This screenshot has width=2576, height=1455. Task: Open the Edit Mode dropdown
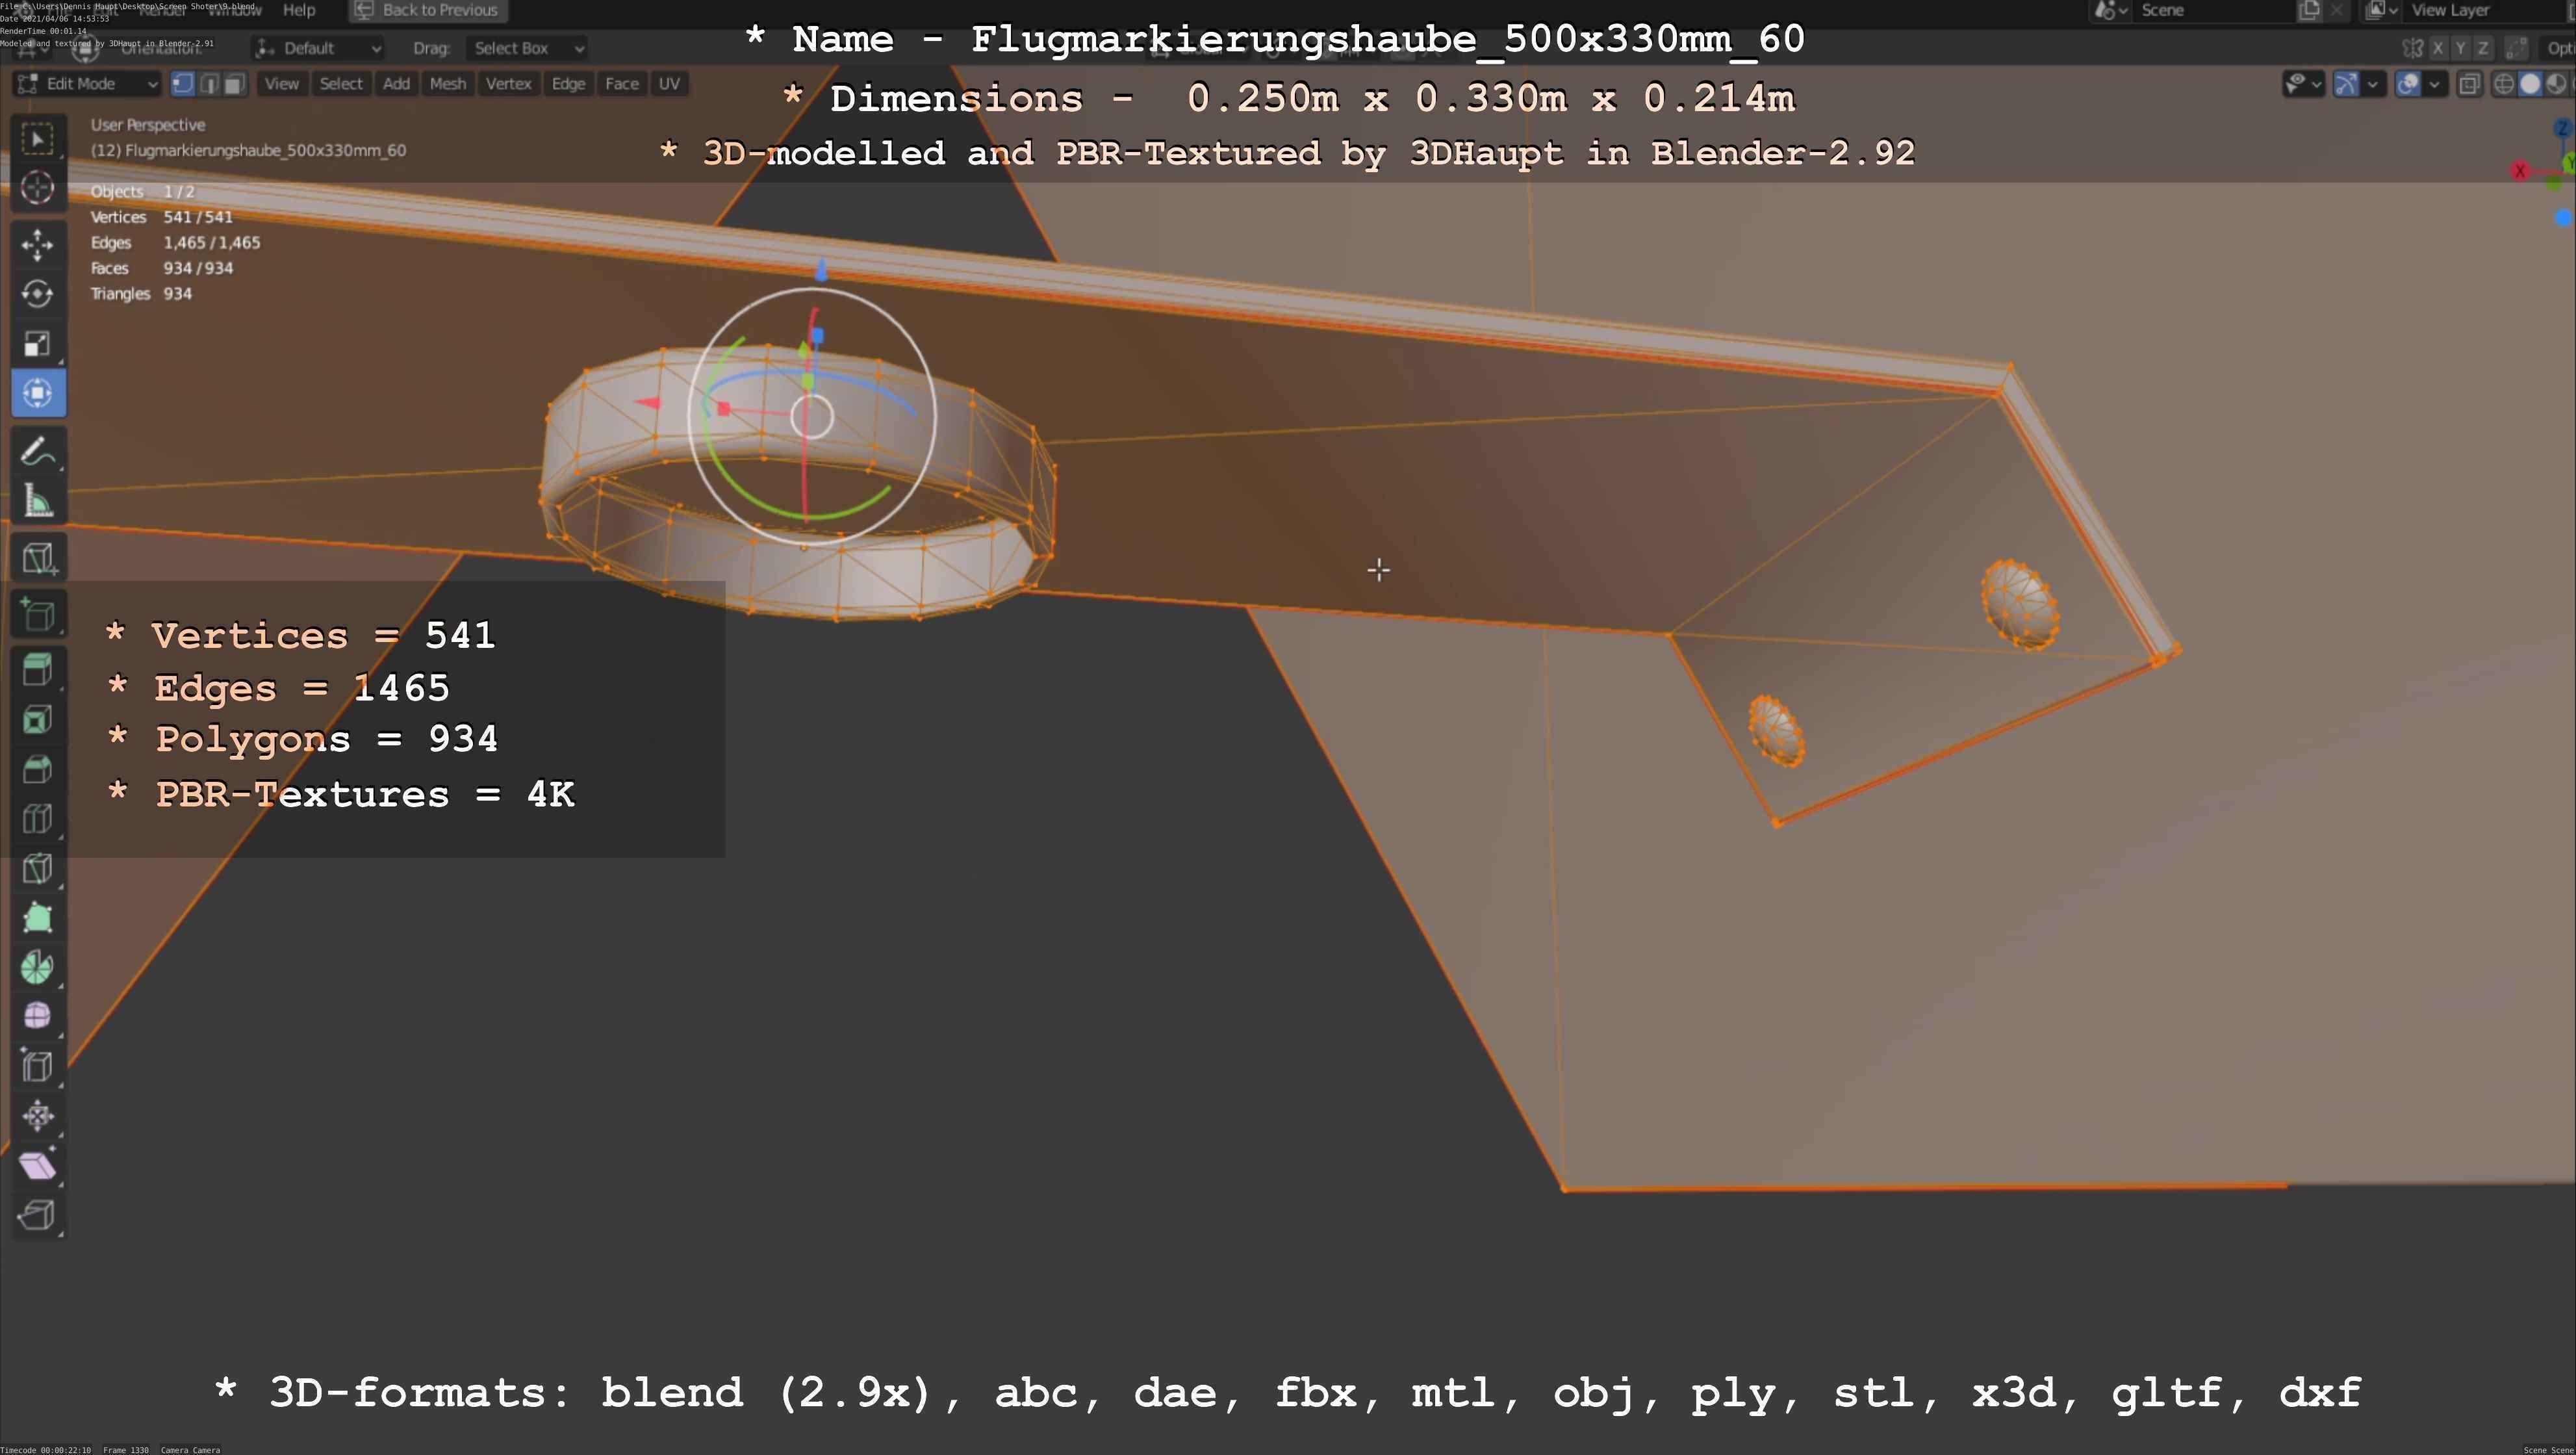87,84
